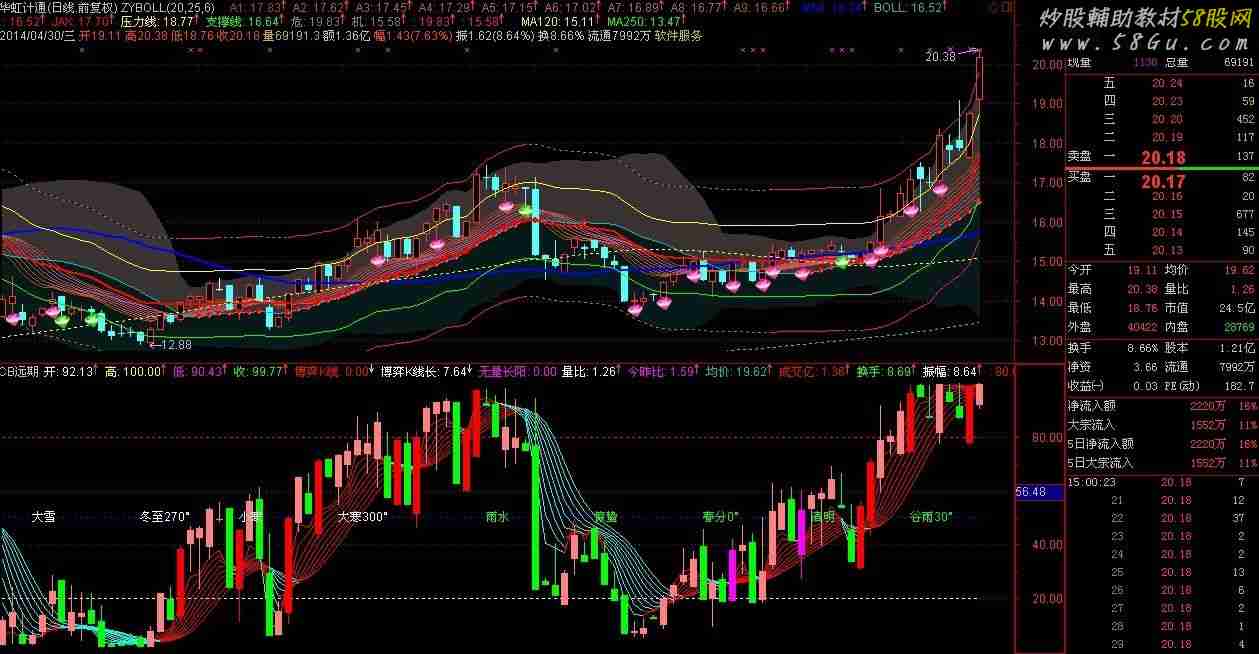Click the 12.88 low price annotation on chart
This screenshot has width=1259, height=654.
[175, 344]
